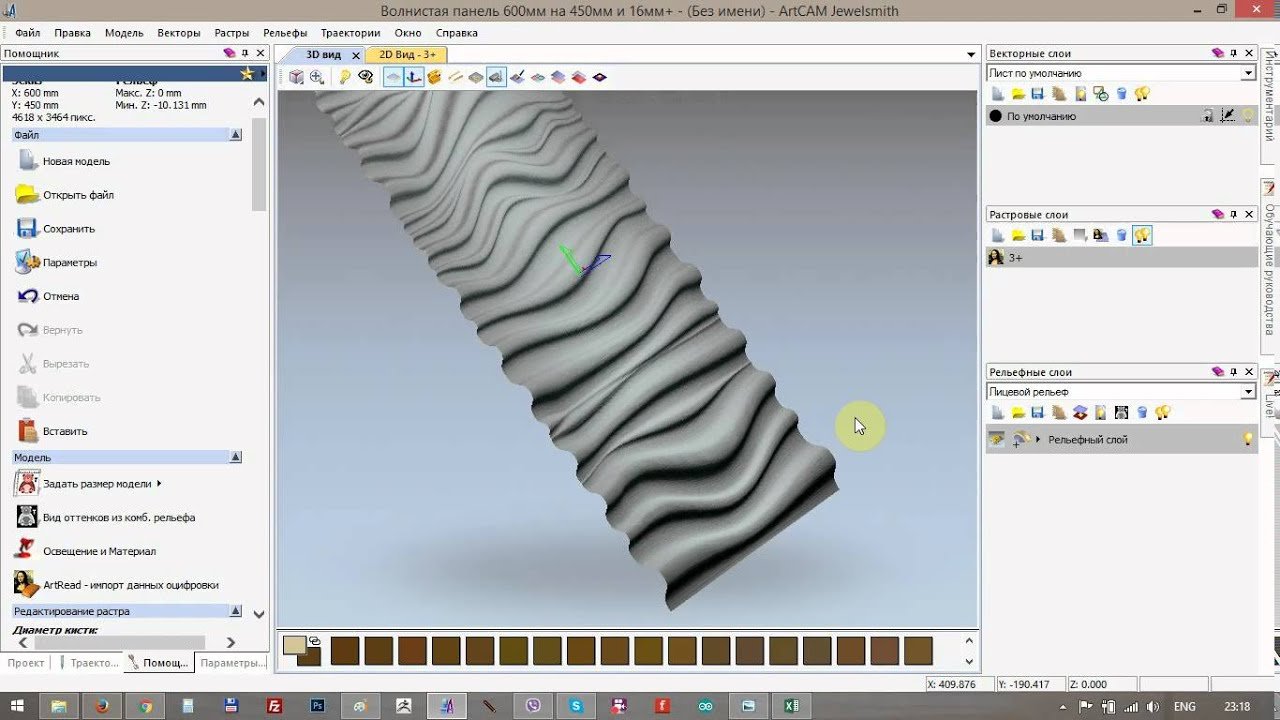The image size is (1280, 720).
Task: Collapse the Файл section in assistant panel
Action: 236,134
